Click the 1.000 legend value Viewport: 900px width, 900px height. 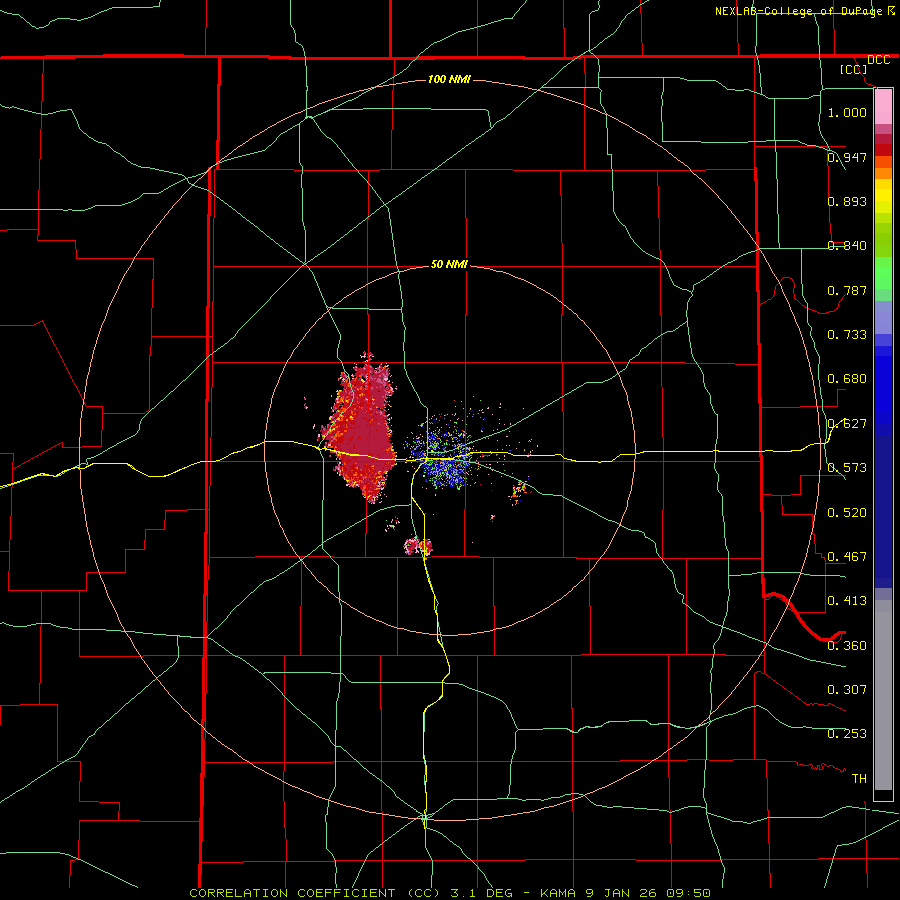pyautogui.click(x=847, y=112)
